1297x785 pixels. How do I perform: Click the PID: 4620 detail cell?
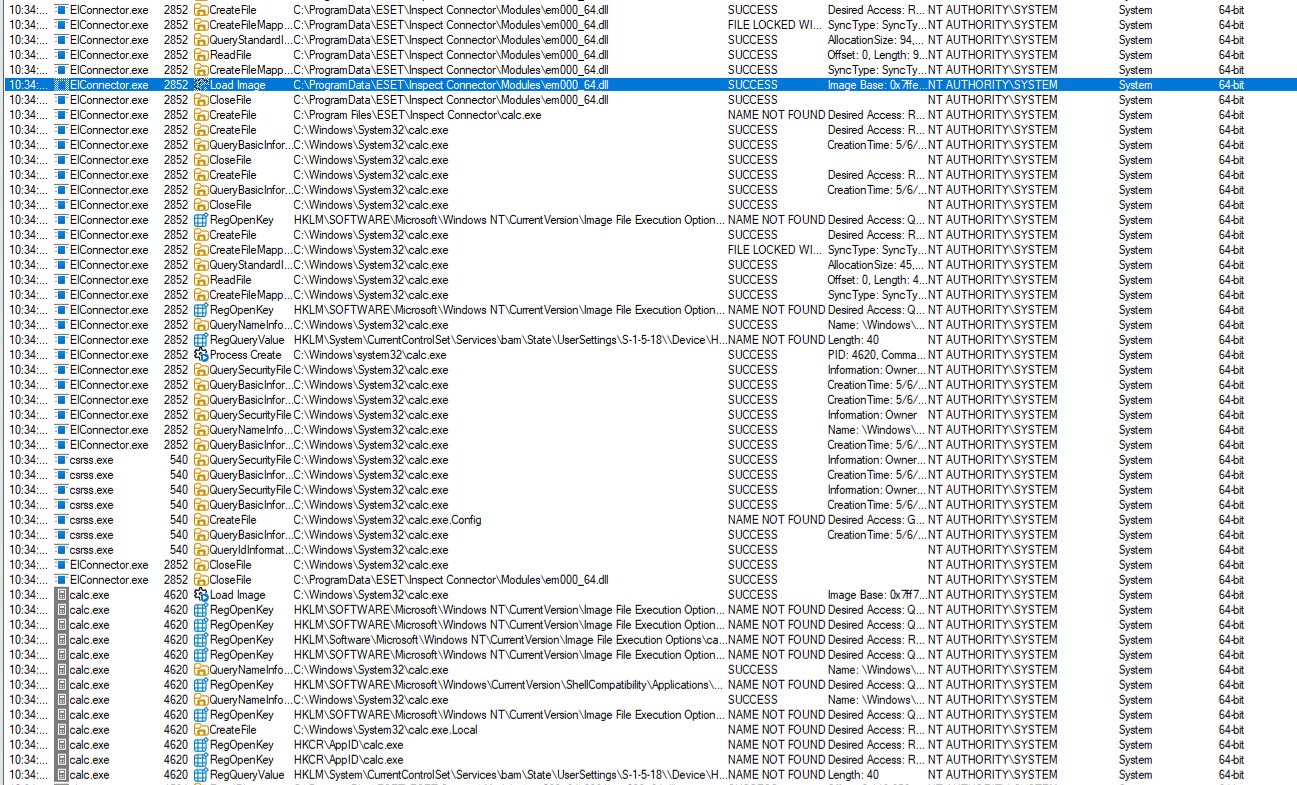point(874,355)
